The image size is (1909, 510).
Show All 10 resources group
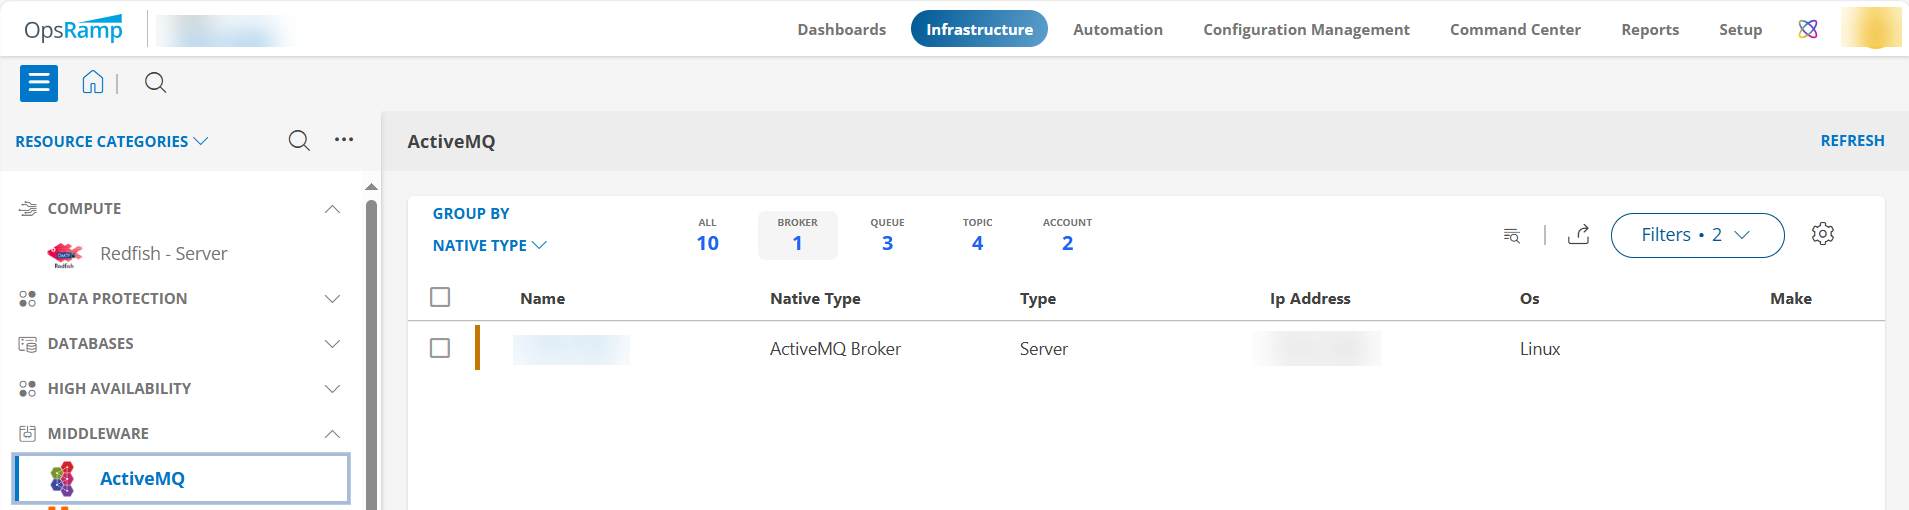[708, 236]
